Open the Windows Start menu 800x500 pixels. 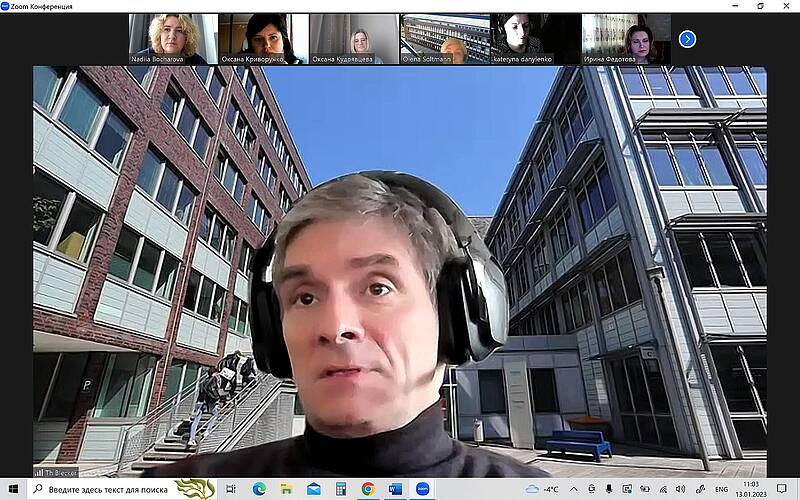[x=11, y=489]
